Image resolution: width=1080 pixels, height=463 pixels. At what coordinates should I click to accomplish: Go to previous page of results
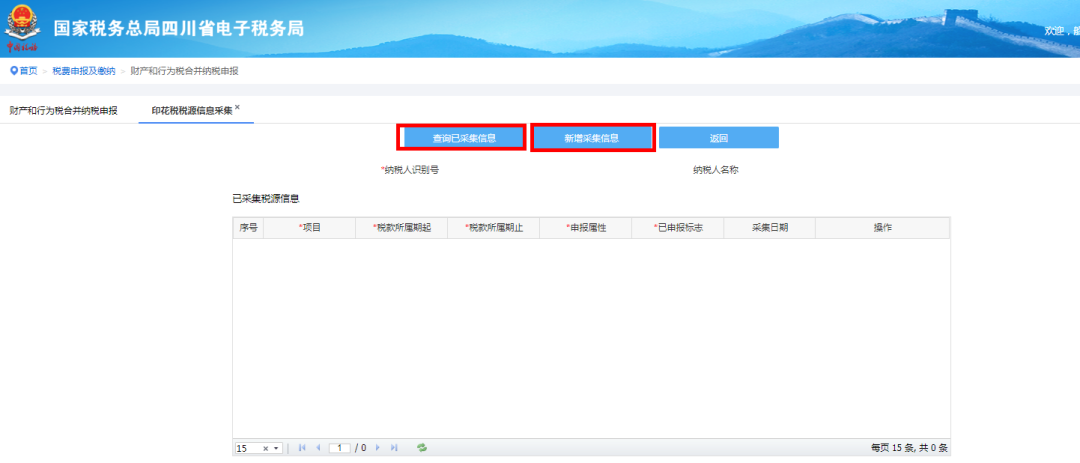(x=318, y=448)
